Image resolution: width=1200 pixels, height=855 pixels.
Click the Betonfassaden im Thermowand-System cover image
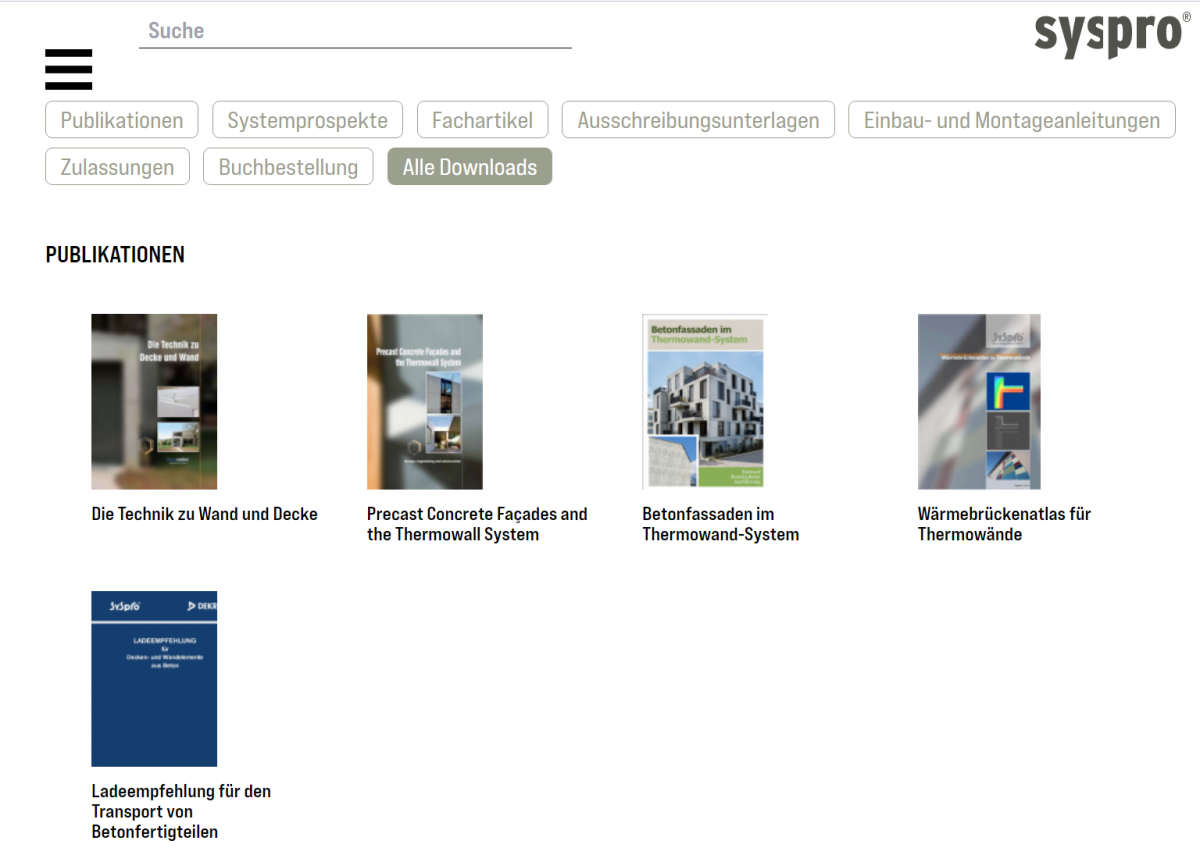[704, 401]
